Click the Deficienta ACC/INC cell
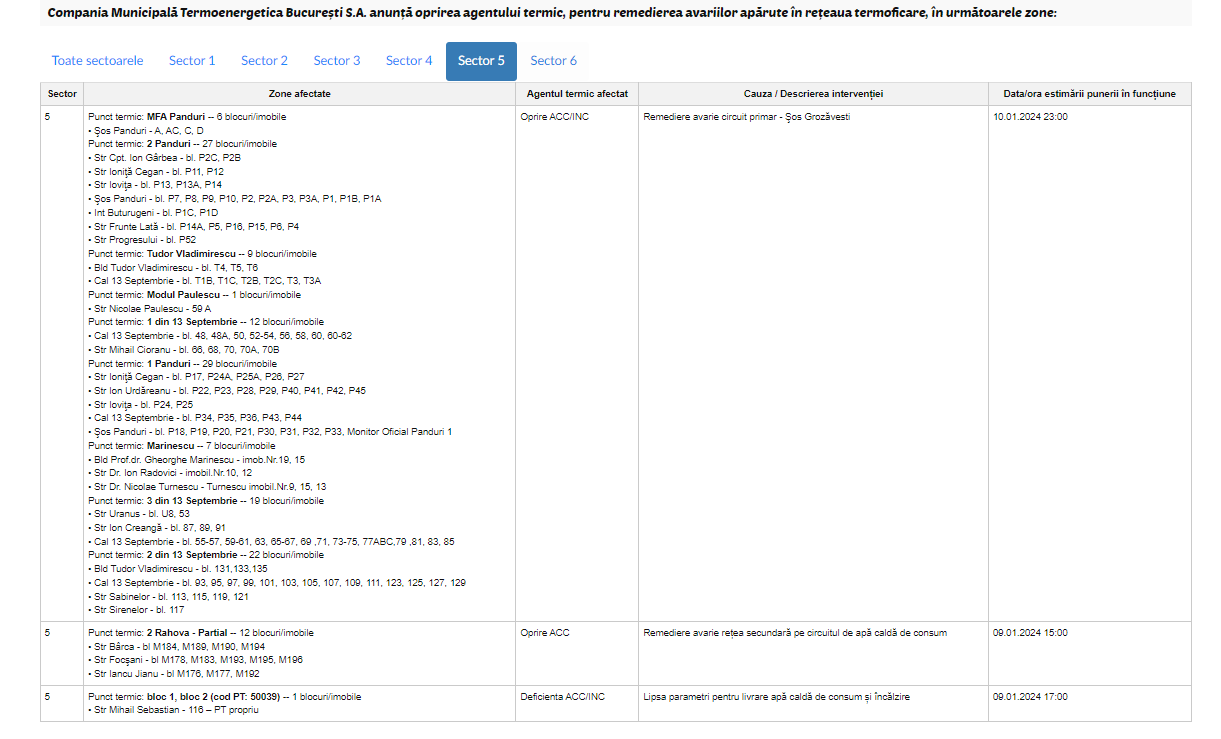The height and width of the screenshot is (739, 1221). coord(562,697)
